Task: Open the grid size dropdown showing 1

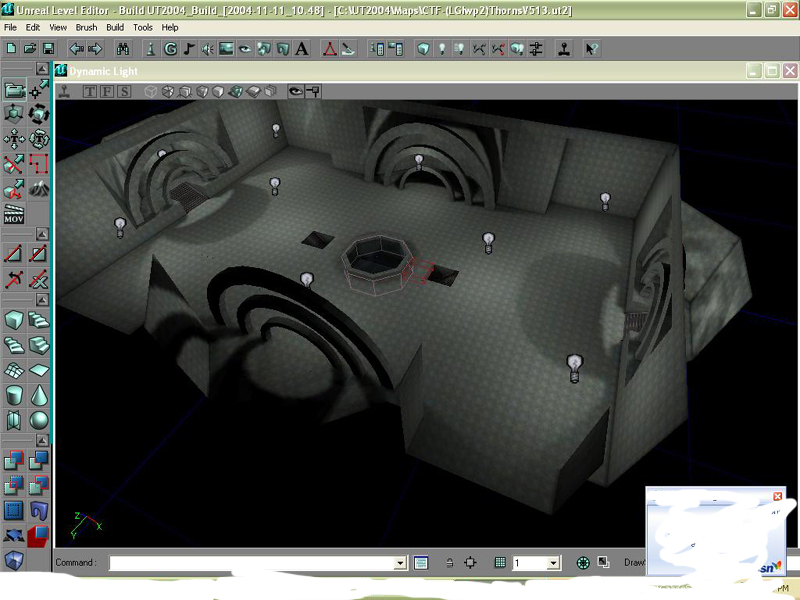Action: tap(555, 563)
